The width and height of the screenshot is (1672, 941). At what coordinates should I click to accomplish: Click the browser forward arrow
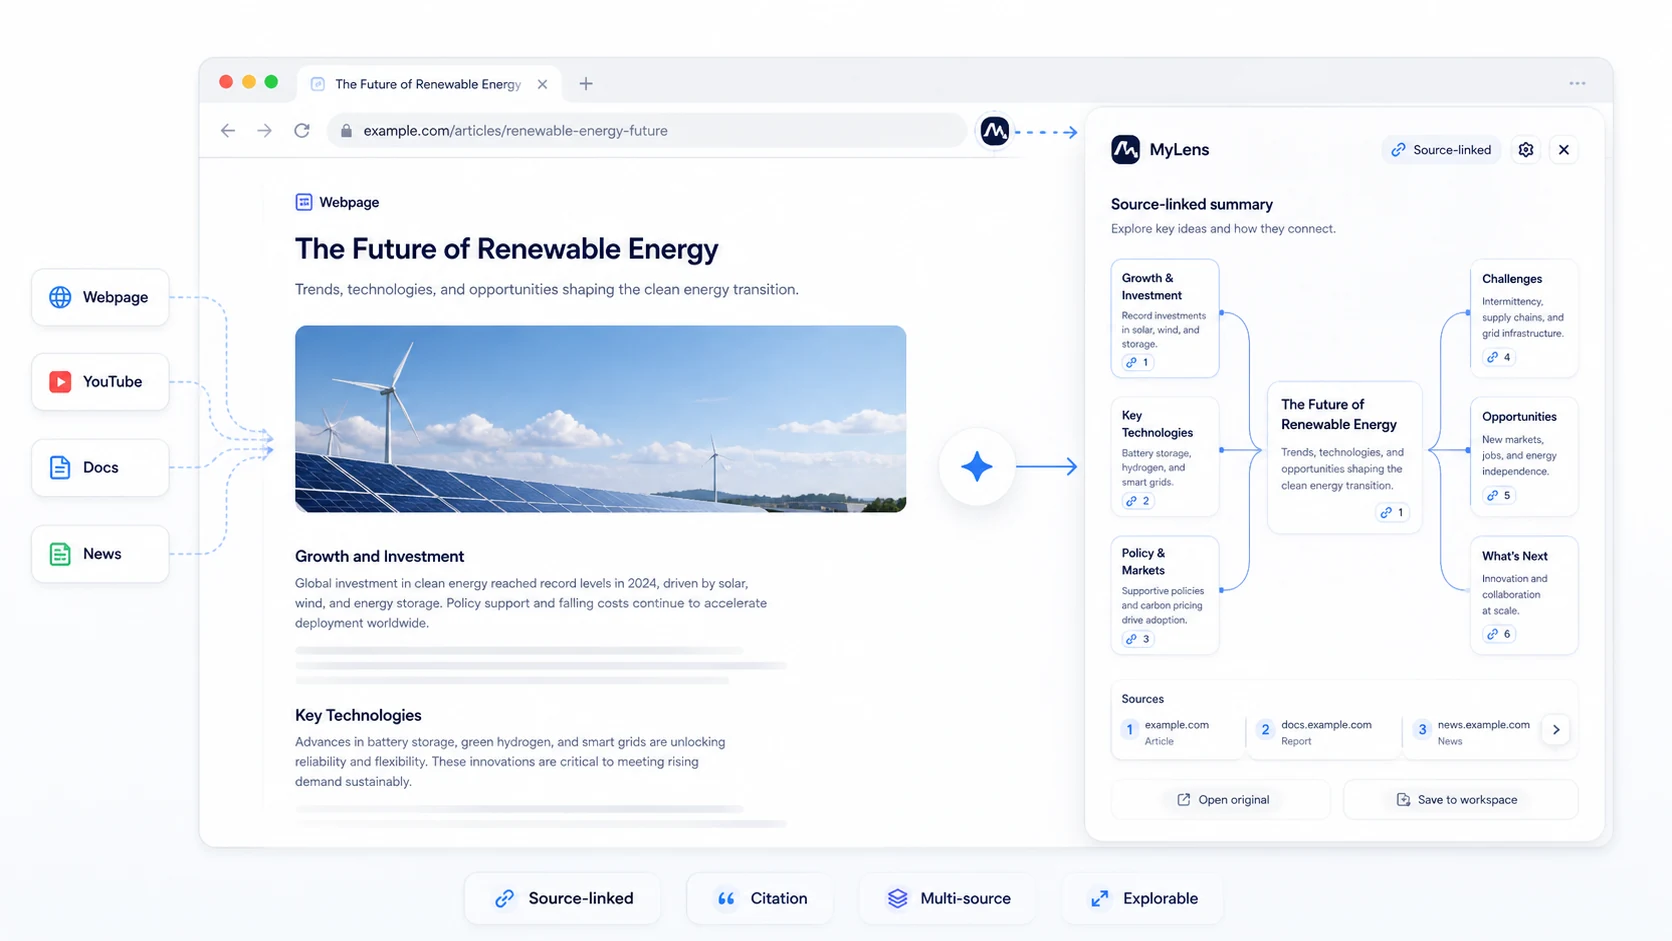(x=264, y=131)
